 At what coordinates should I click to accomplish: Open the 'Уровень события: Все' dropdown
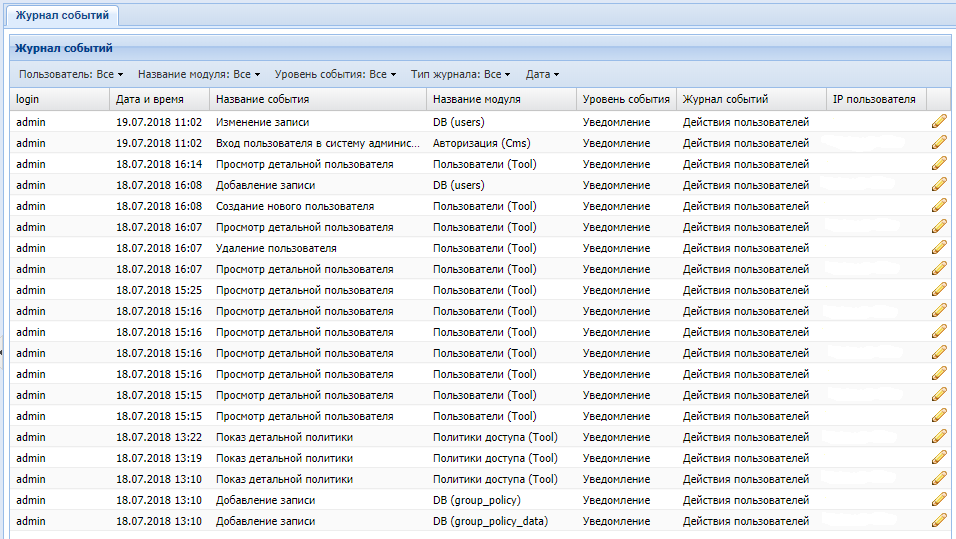(x=335, y=74)
